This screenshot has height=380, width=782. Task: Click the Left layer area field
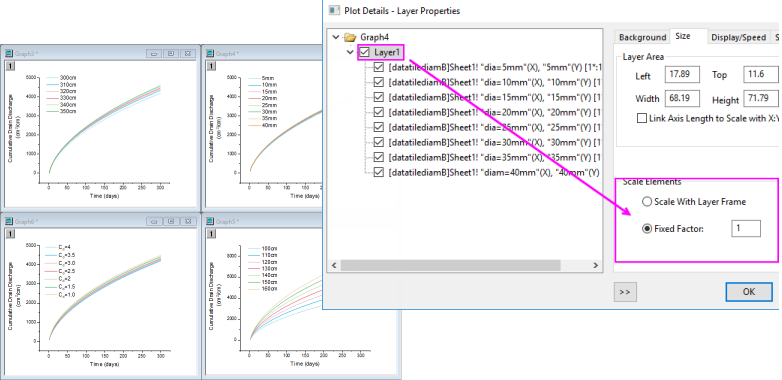(682, 75)
